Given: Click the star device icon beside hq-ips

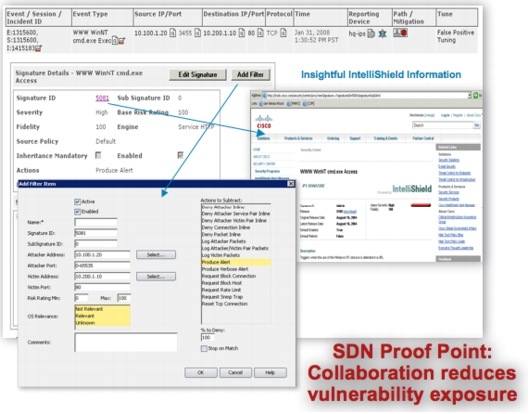Looking at the screenshot, I should [x=382, y=33].
